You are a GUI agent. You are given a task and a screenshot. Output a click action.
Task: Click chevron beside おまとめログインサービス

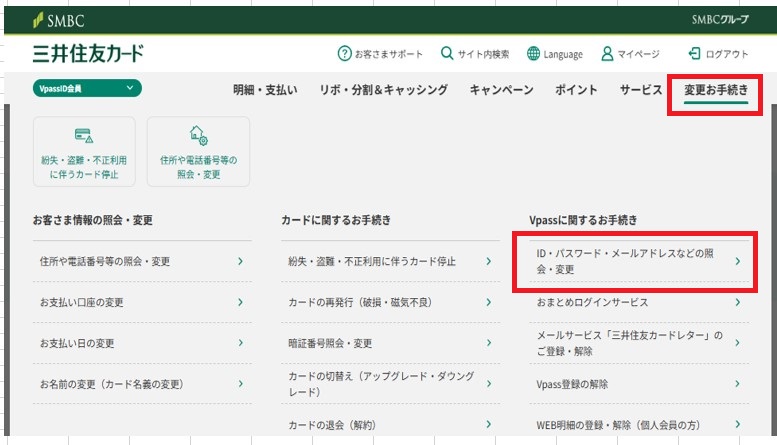pyautogui.click(x=738, y=302)
